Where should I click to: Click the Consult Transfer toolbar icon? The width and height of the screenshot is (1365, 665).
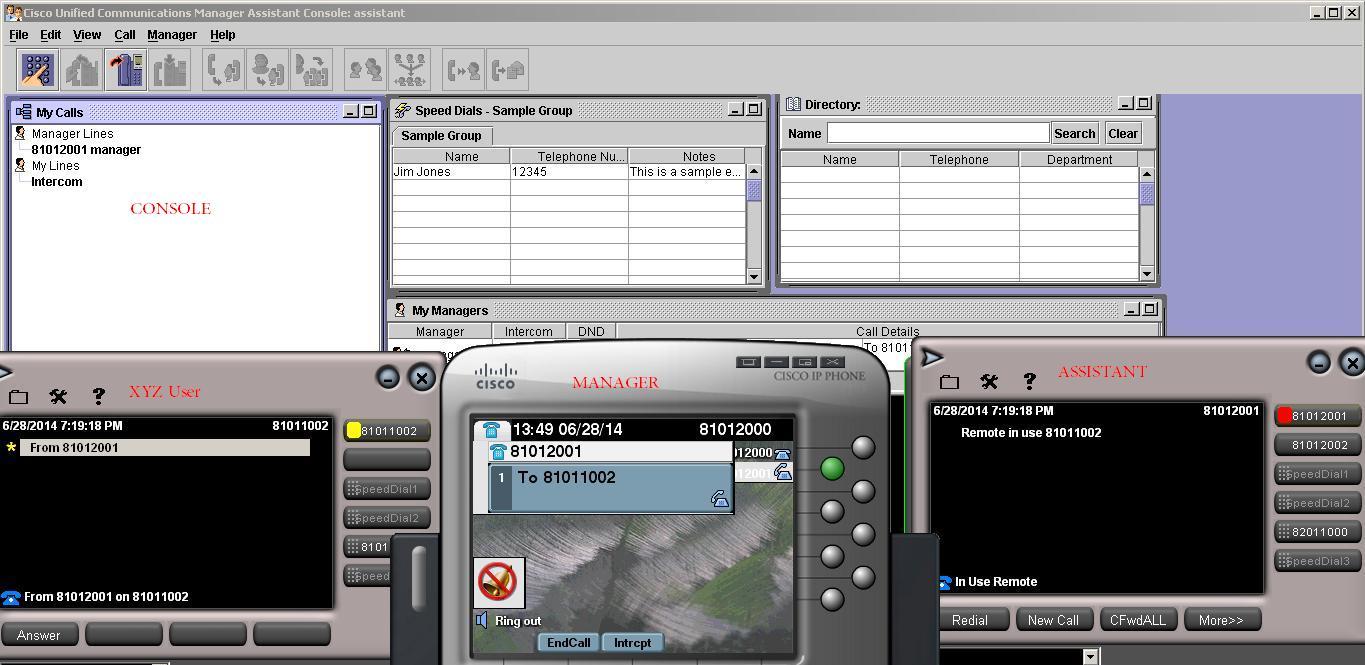(267, 70)
